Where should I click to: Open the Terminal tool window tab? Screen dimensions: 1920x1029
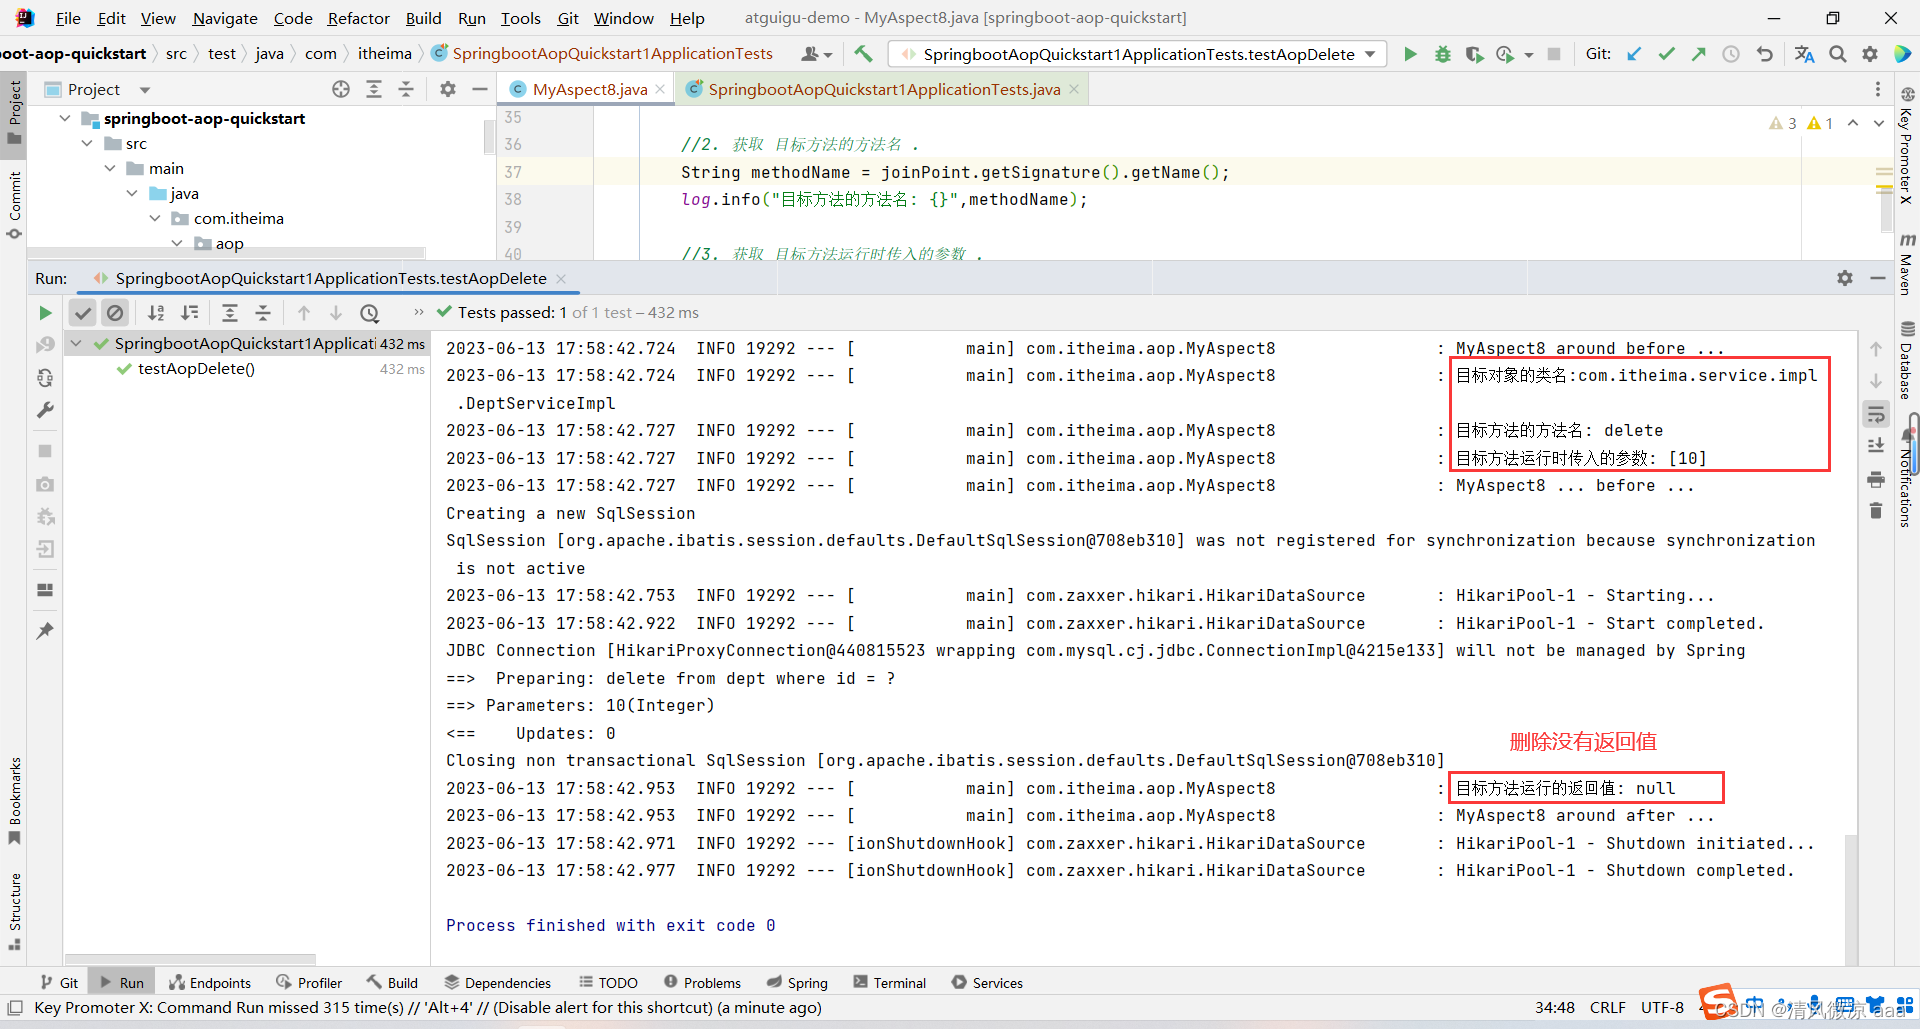point(889,983)
